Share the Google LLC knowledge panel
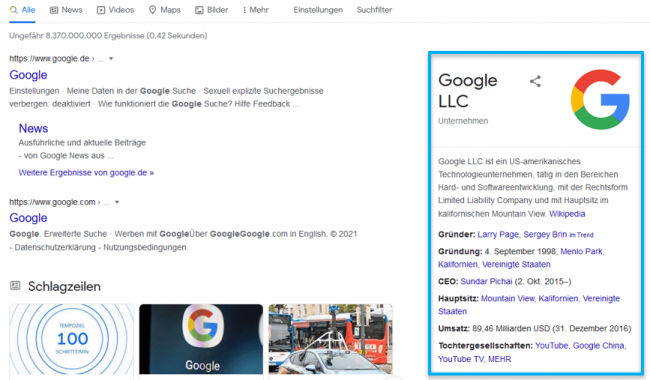 tap(535, 81)
